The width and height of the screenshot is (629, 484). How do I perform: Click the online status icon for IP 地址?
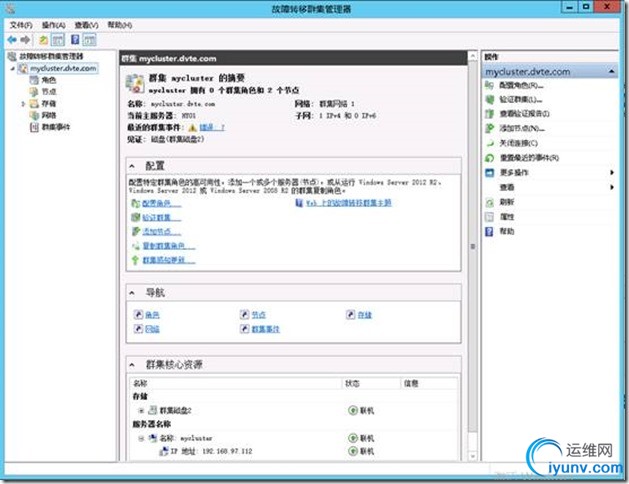[353, 452]
